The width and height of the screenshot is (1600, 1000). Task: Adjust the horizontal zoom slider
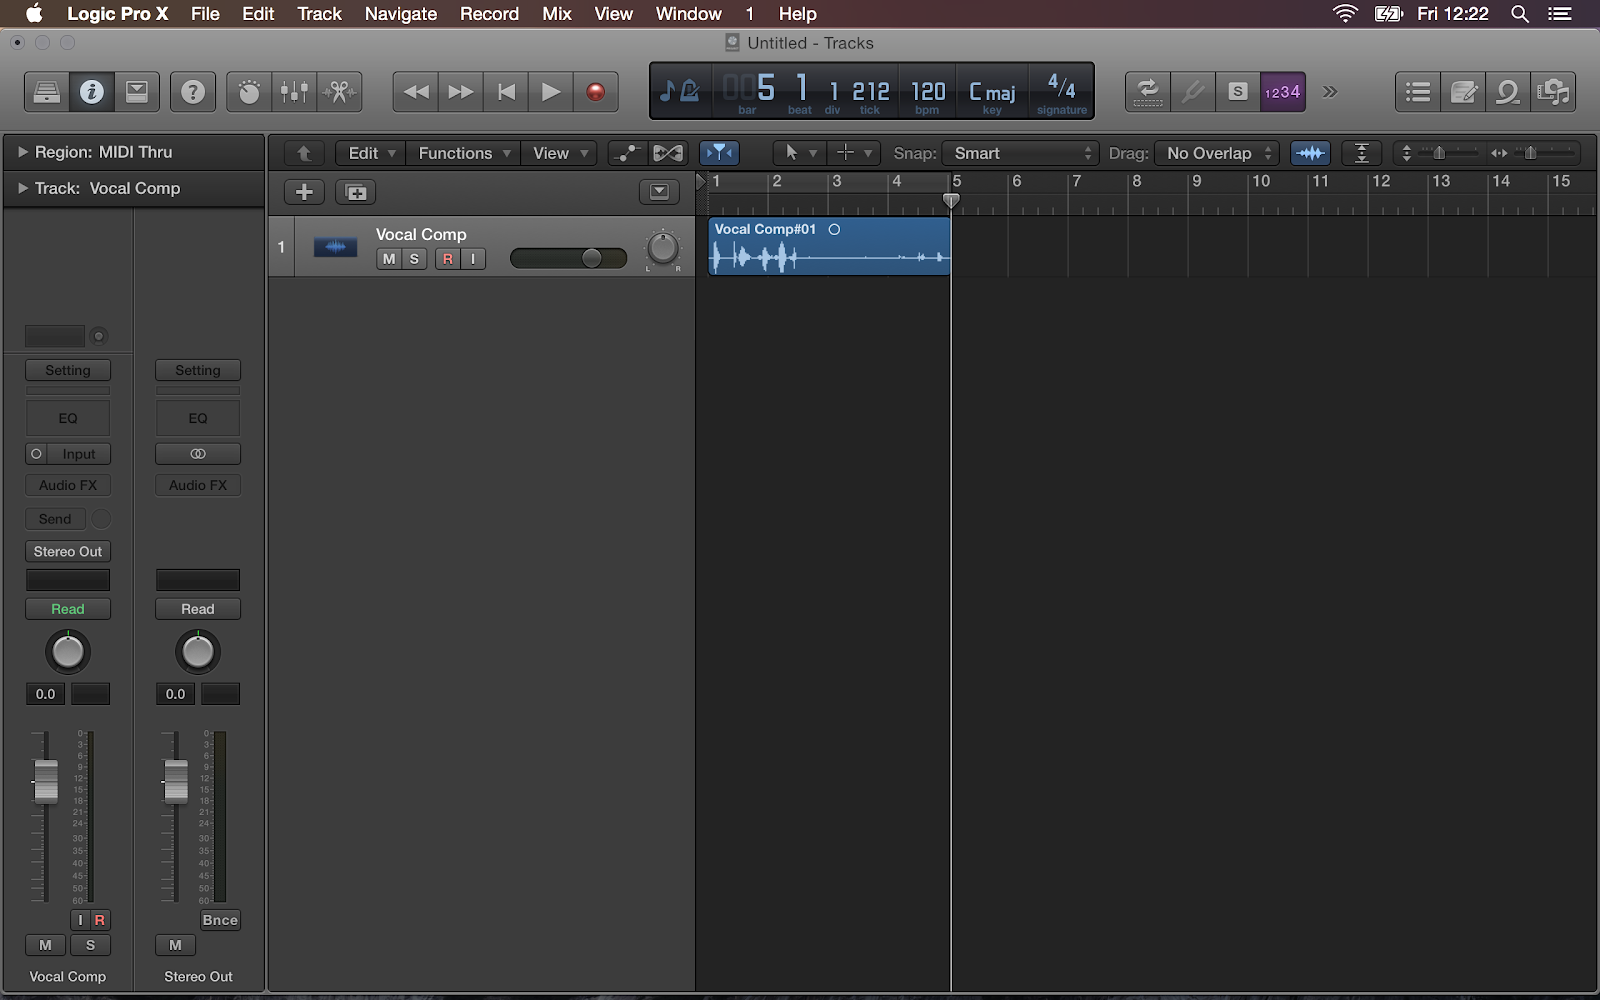(1533, 153)
